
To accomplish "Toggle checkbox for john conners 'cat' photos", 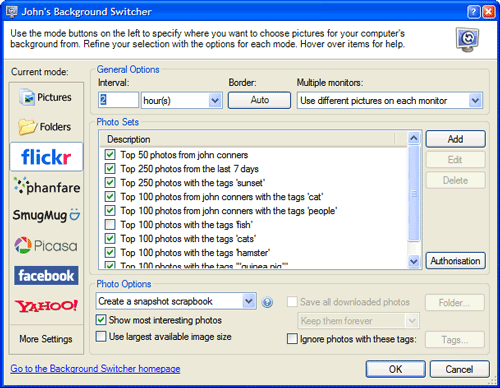I will click(x=110, y=197).
